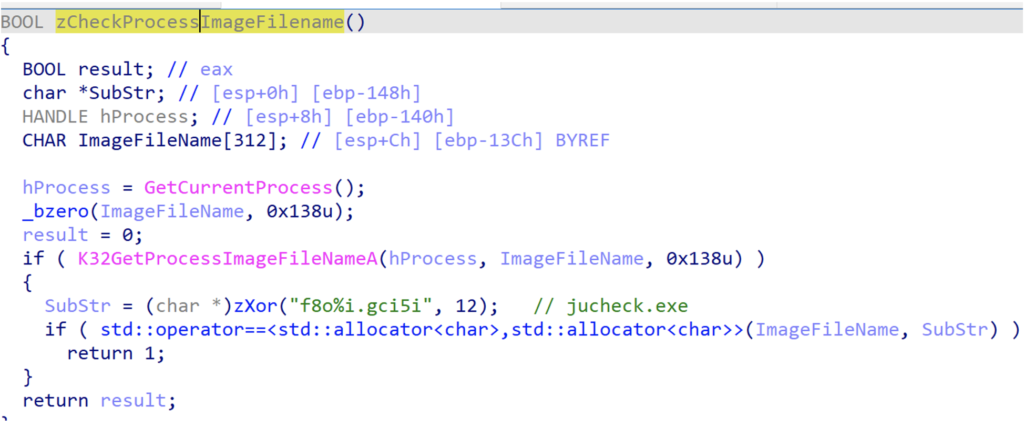Screen dimensions: 1024x428
Task: Click the (char *) cast before zXor
Action: coord(188,306)
